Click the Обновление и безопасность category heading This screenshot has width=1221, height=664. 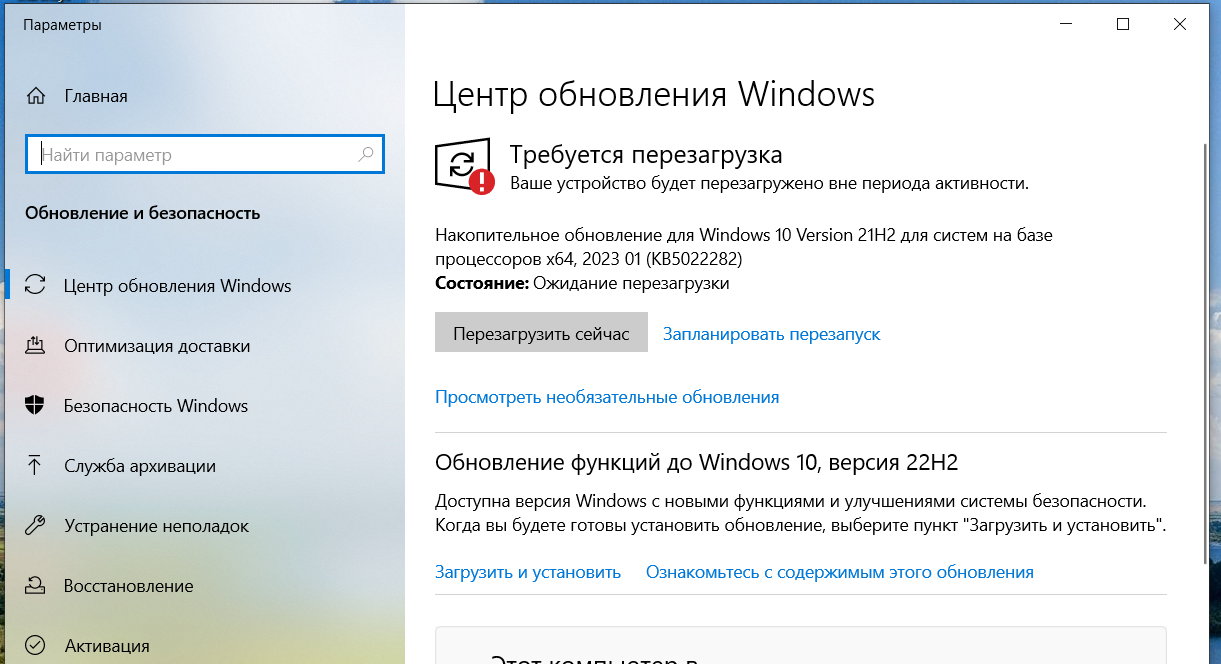(x=142, y=213)
